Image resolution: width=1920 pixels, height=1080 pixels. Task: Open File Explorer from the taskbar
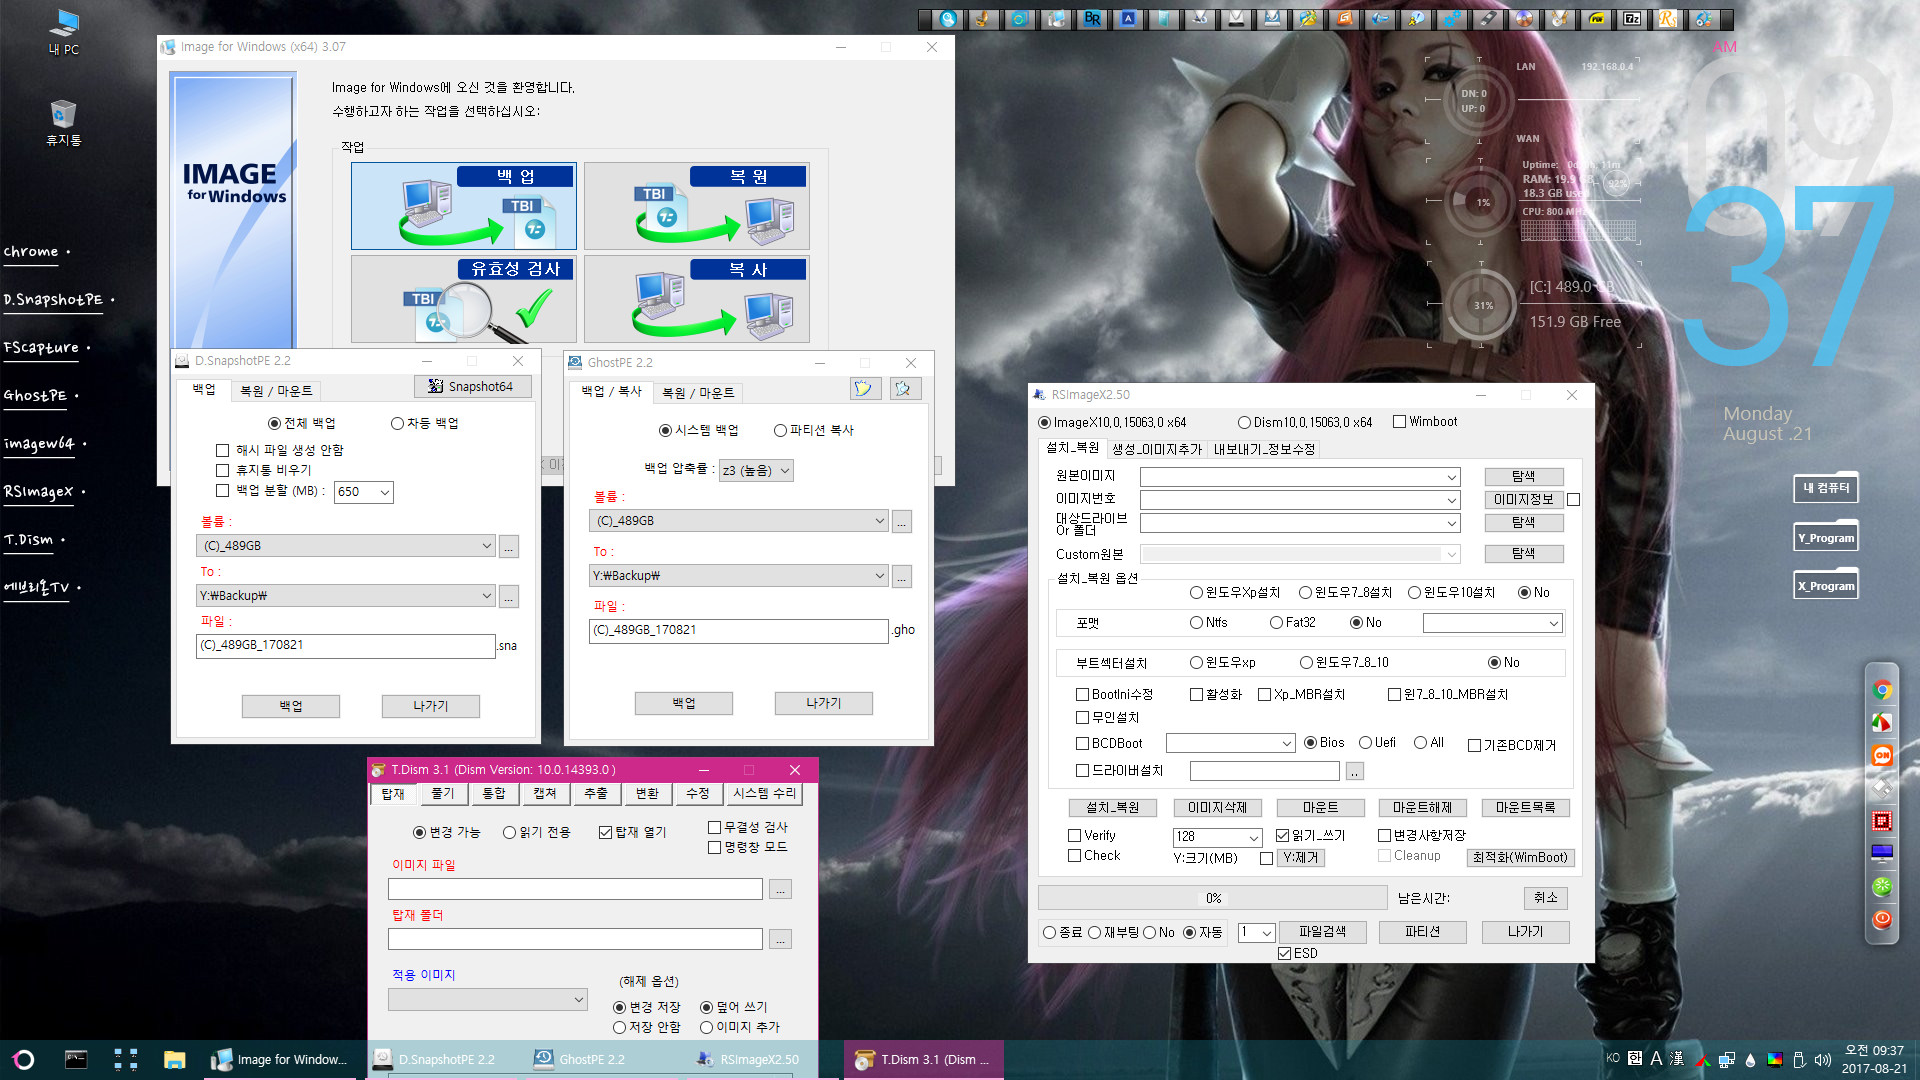[x=175, y=1060]
